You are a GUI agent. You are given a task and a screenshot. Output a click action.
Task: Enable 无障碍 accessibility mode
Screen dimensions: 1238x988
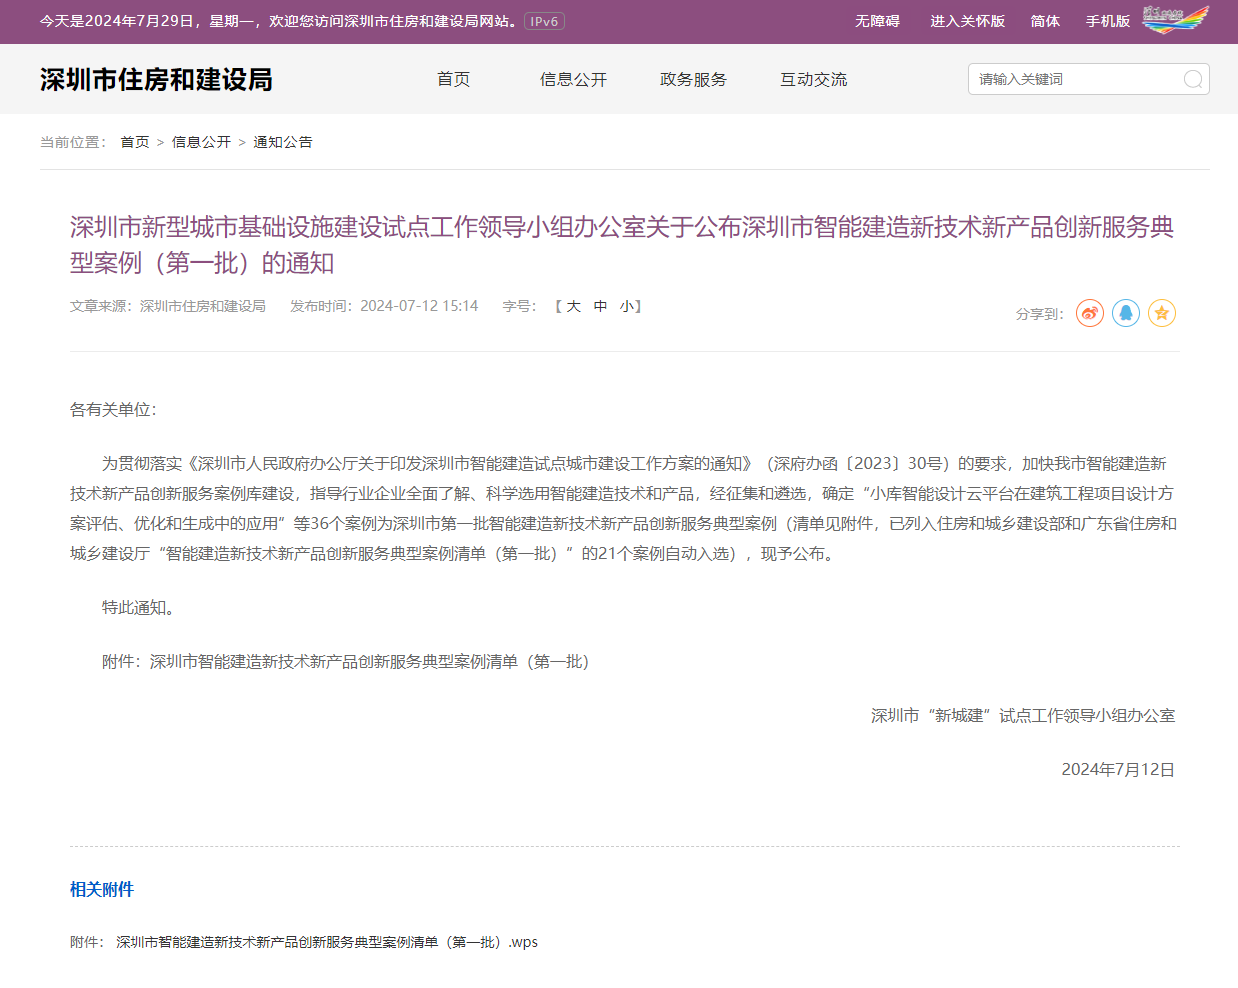tap(877, 21)
